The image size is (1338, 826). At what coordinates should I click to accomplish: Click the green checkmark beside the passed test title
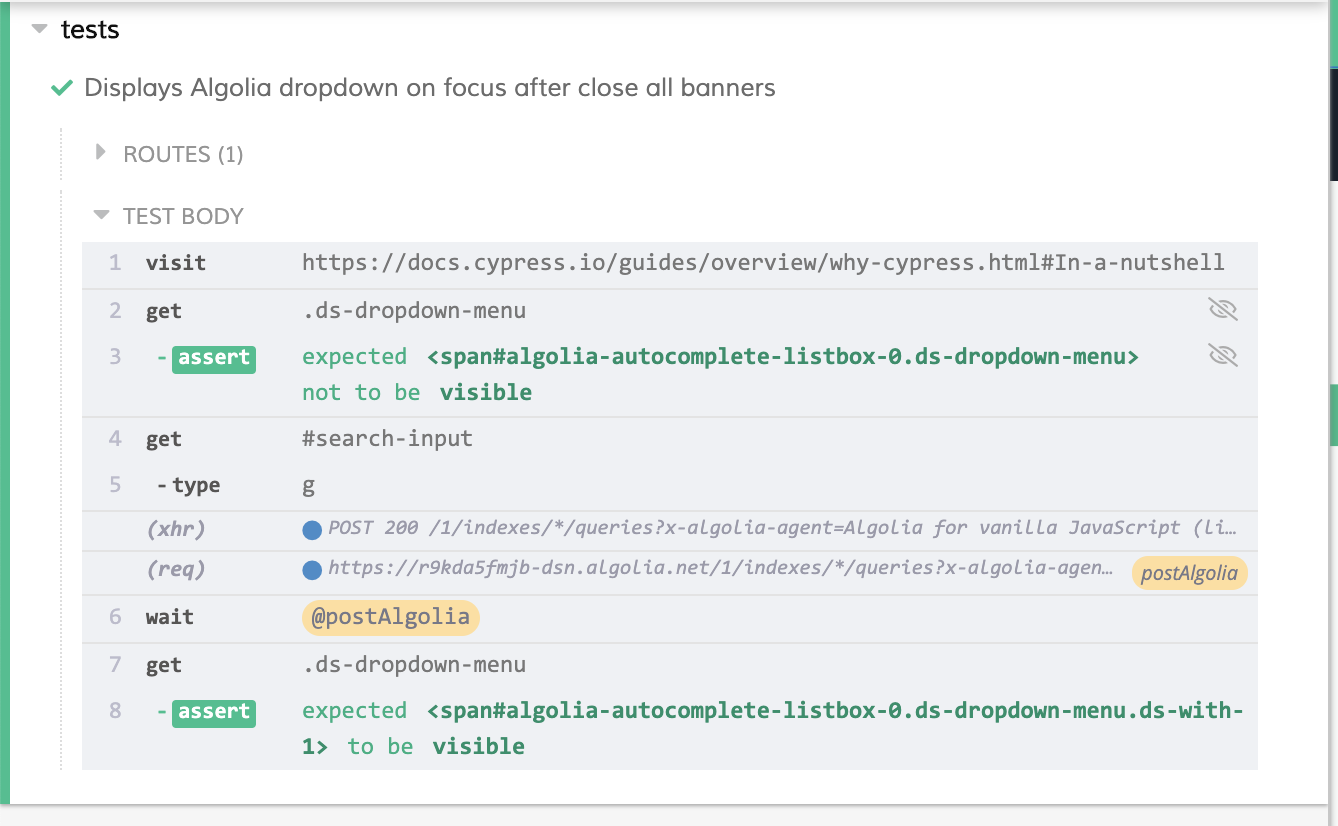60,88
